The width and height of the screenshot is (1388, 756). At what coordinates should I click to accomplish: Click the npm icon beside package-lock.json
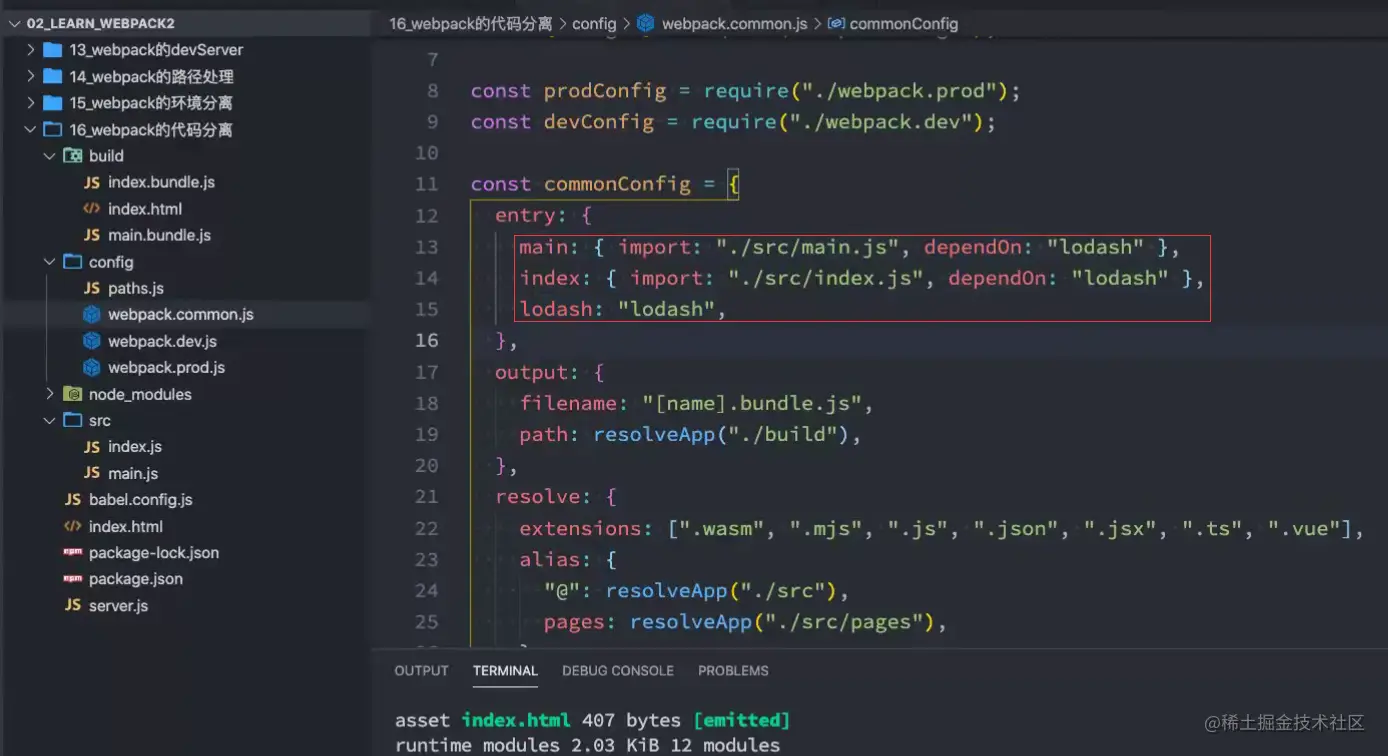(72, 552)
